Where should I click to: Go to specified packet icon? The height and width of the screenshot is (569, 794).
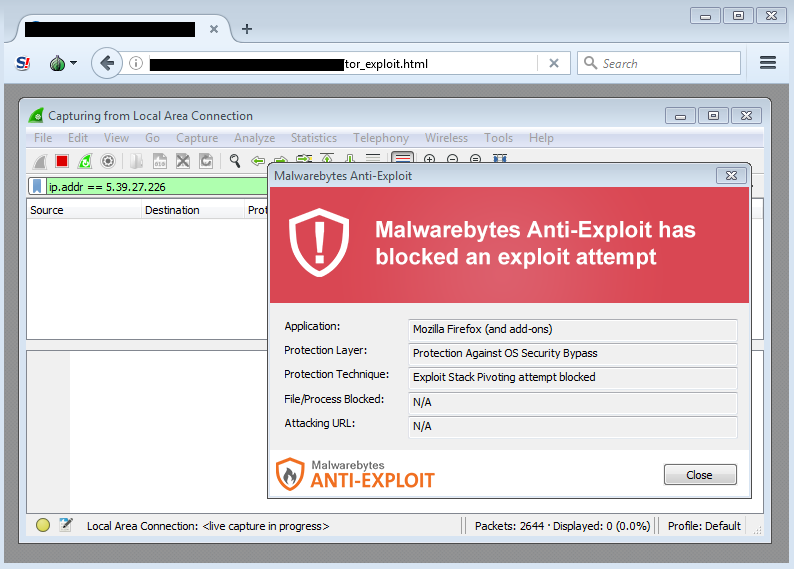click(x=304, y=158)
